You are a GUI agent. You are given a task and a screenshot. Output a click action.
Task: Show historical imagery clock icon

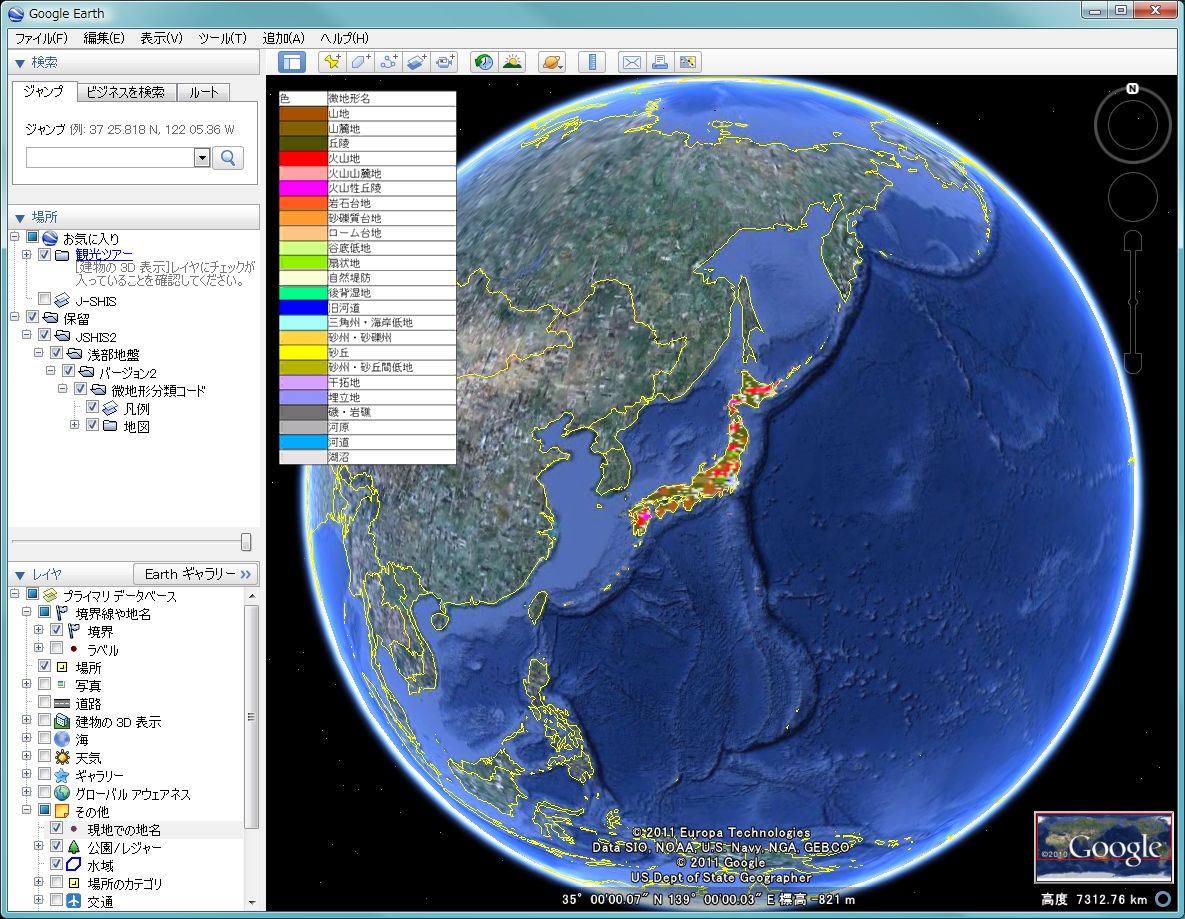pos(484,62)
